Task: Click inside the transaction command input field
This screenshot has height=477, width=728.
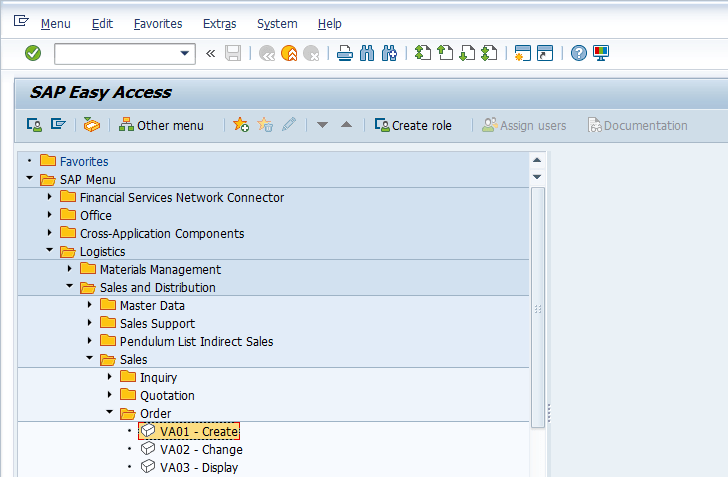Action: point(115,54)
